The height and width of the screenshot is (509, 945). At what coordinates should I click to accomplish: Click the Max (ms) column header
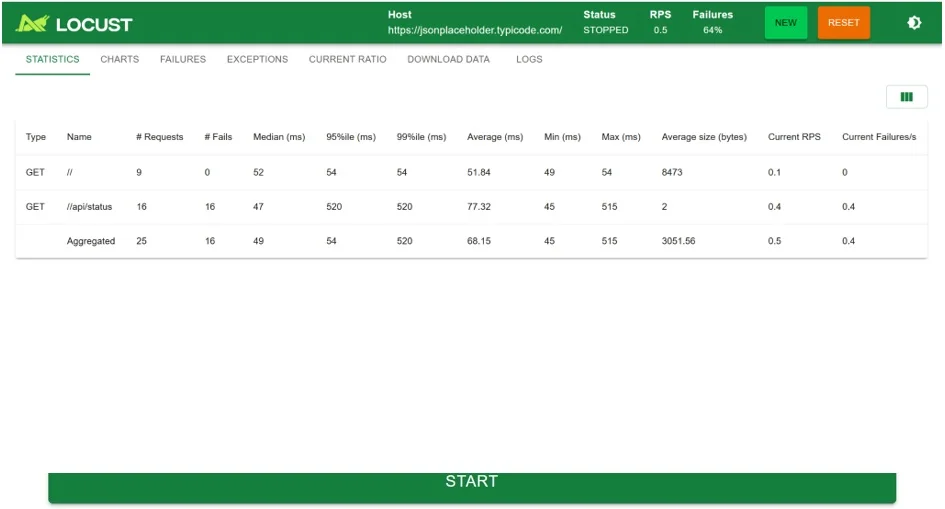click(621, 137)
